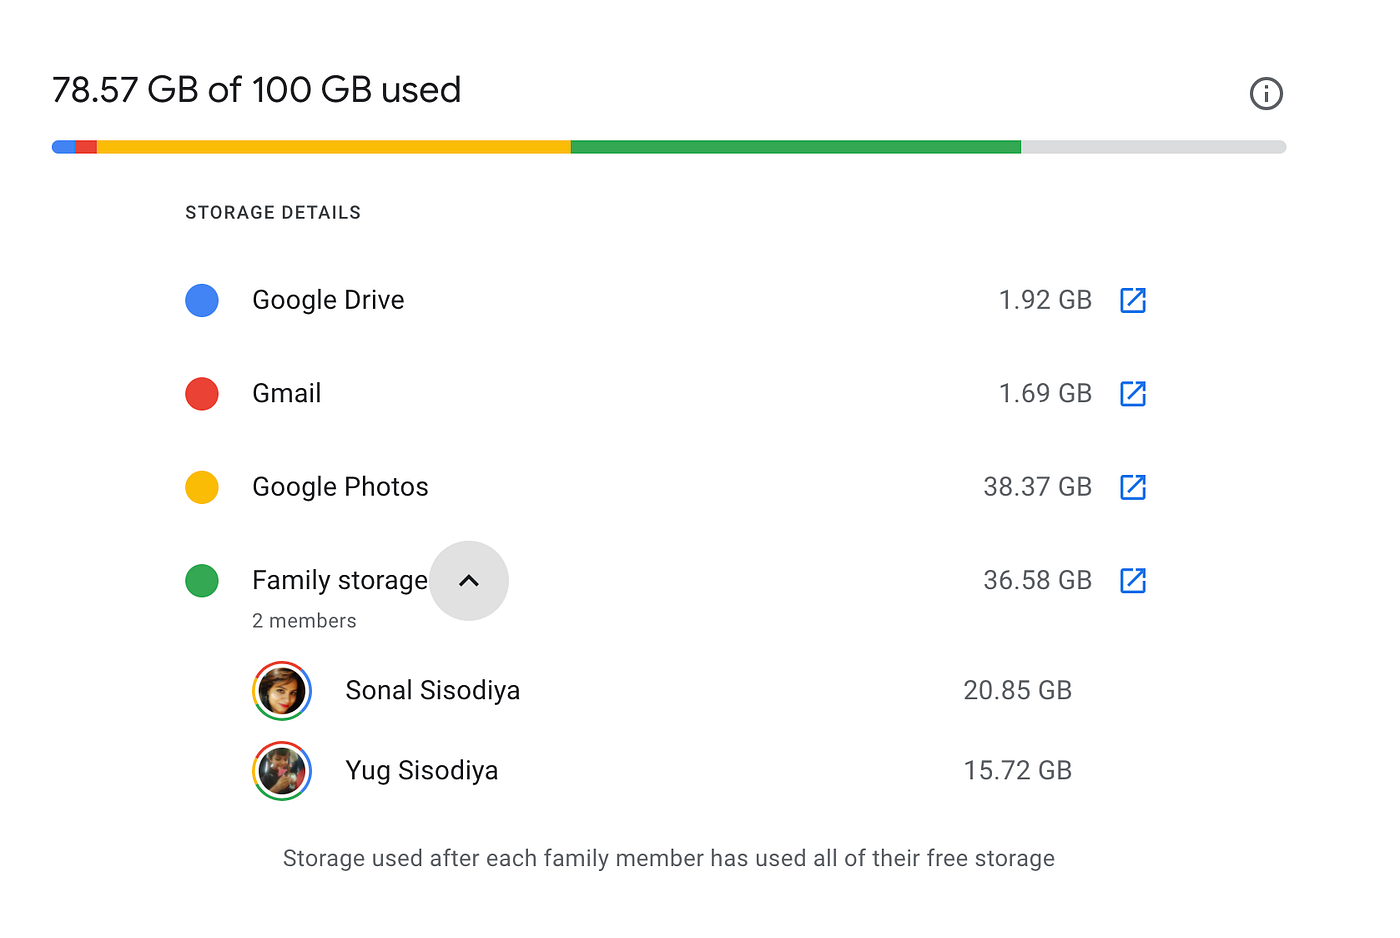Click the yellow segment of storage bar
1400x938 pixels.
click(333, 147)
